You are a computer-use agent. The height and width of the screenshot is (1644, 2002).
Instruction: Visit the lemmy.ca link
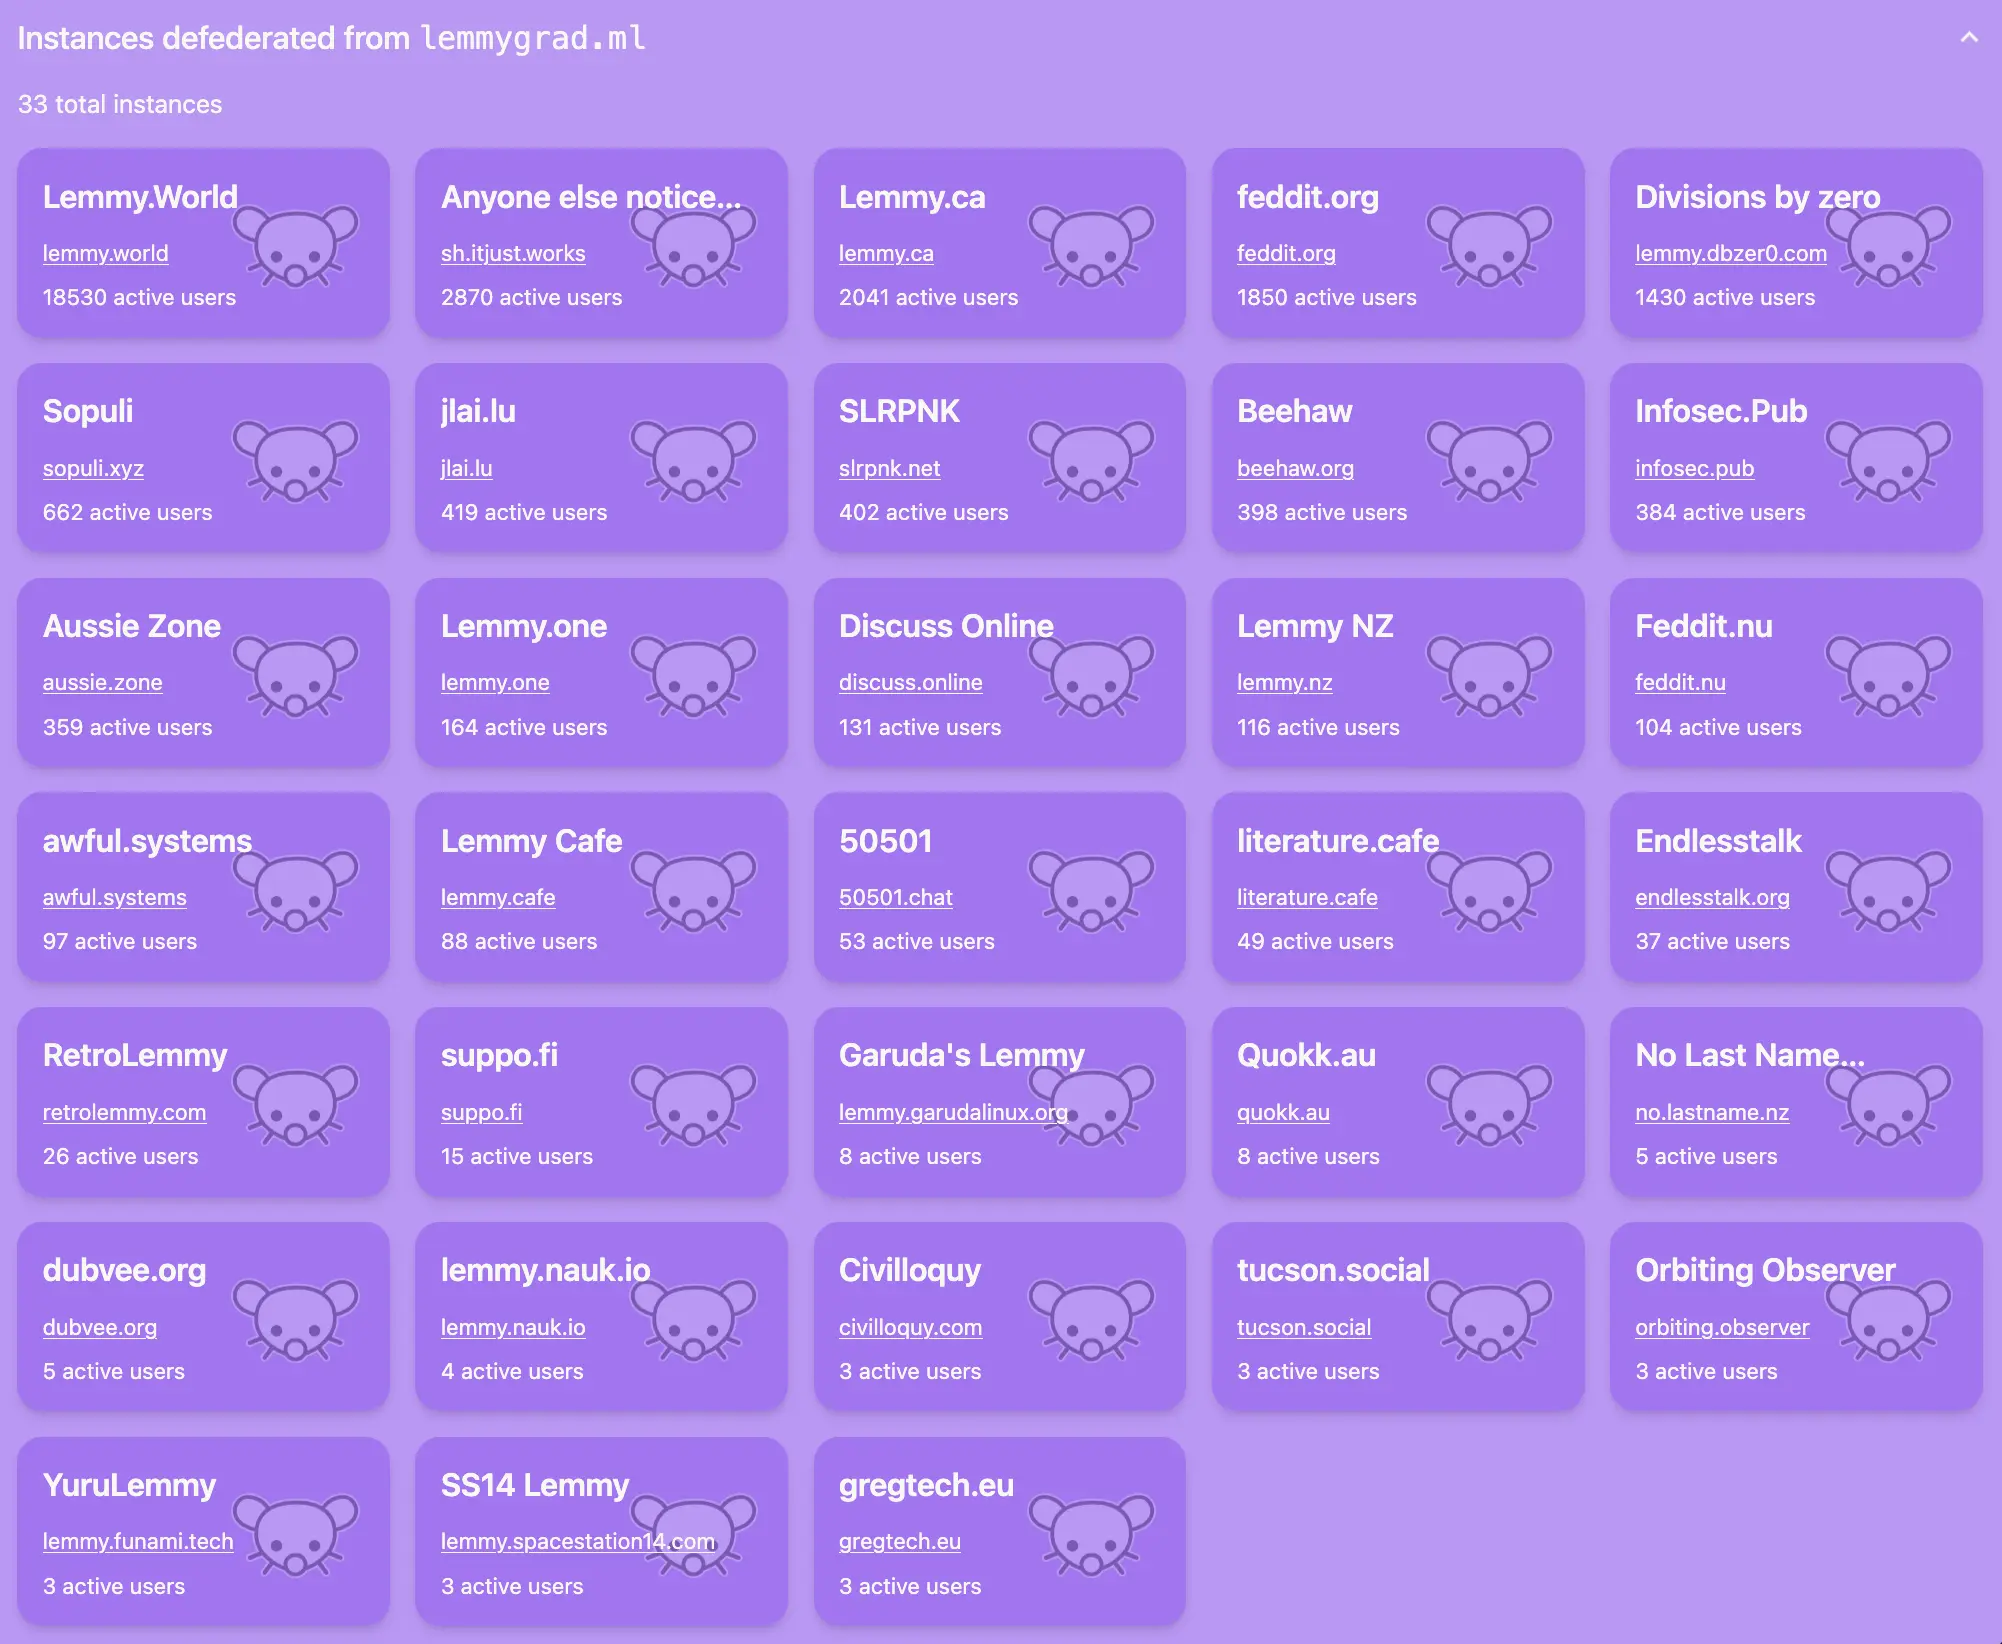point(886,253)
